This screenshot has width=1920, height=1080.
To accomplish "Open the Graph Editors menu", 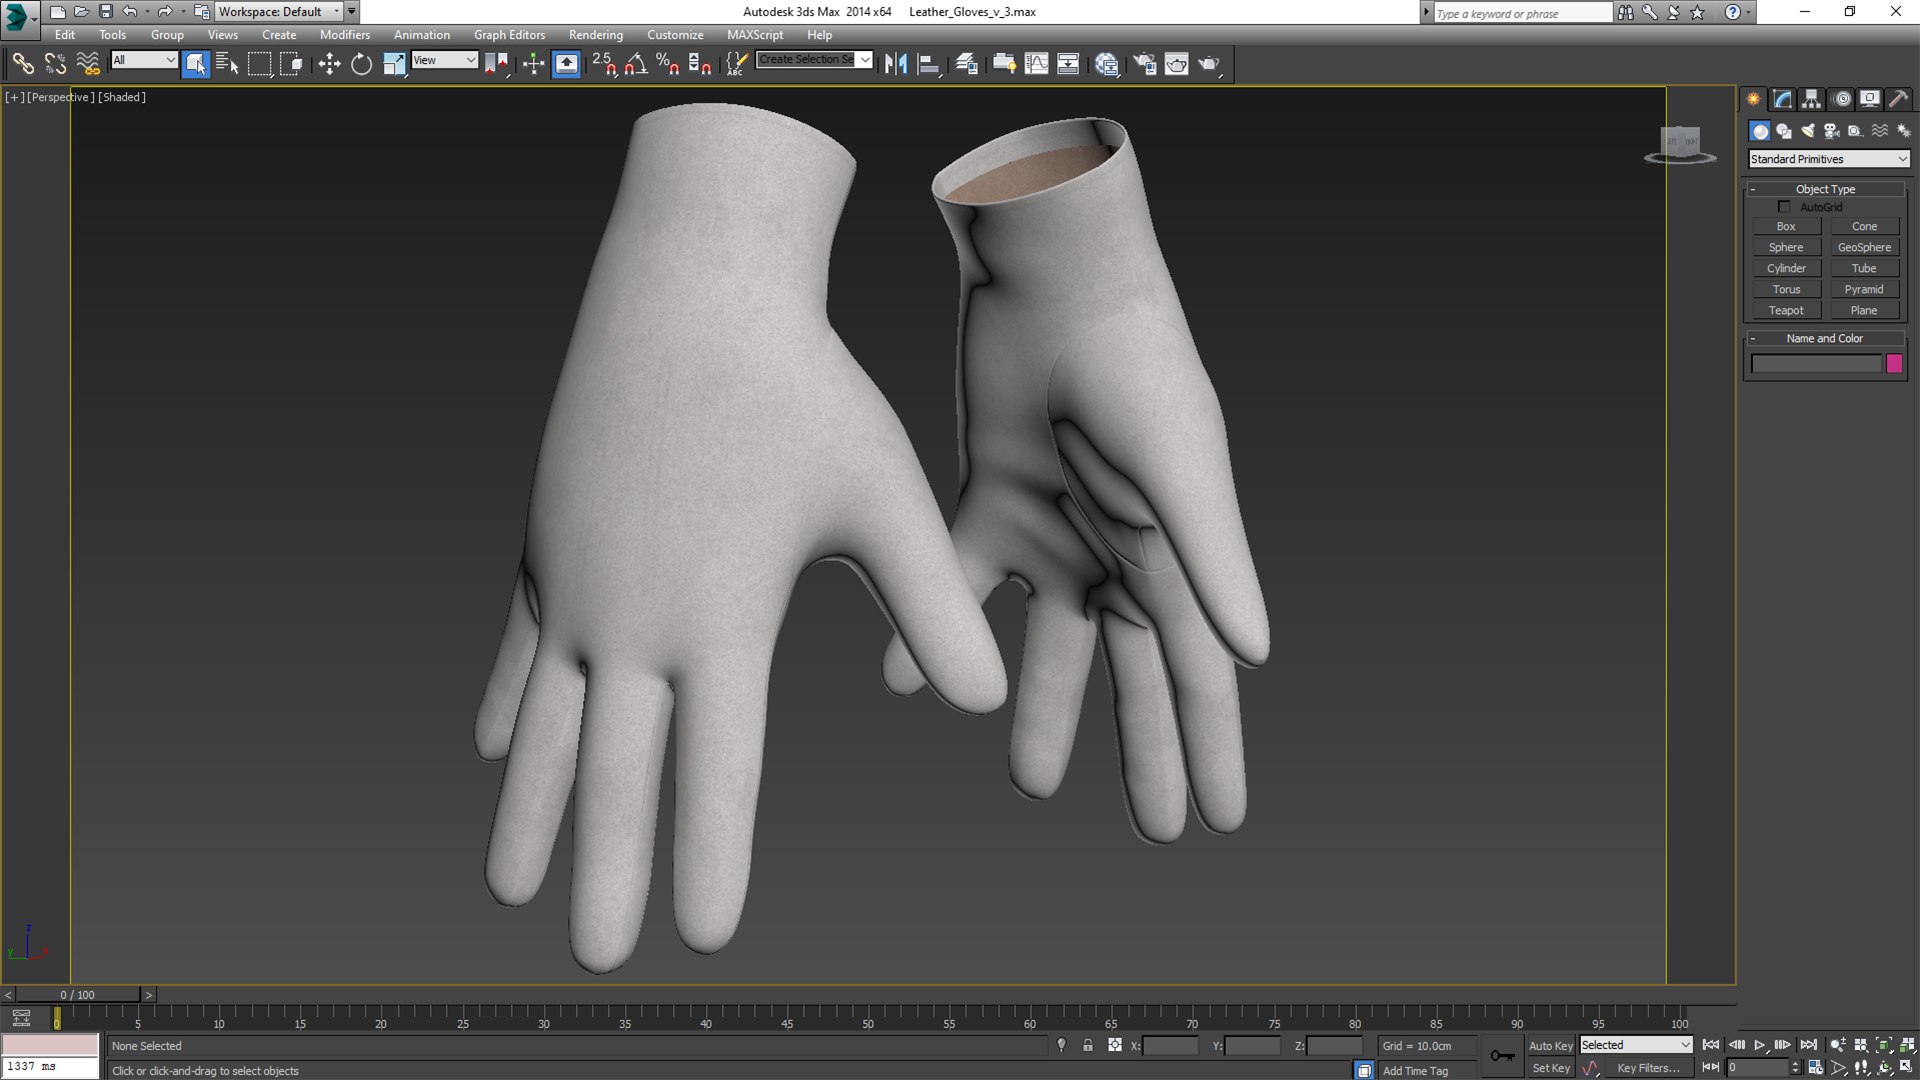I will (x=509, y=35).
